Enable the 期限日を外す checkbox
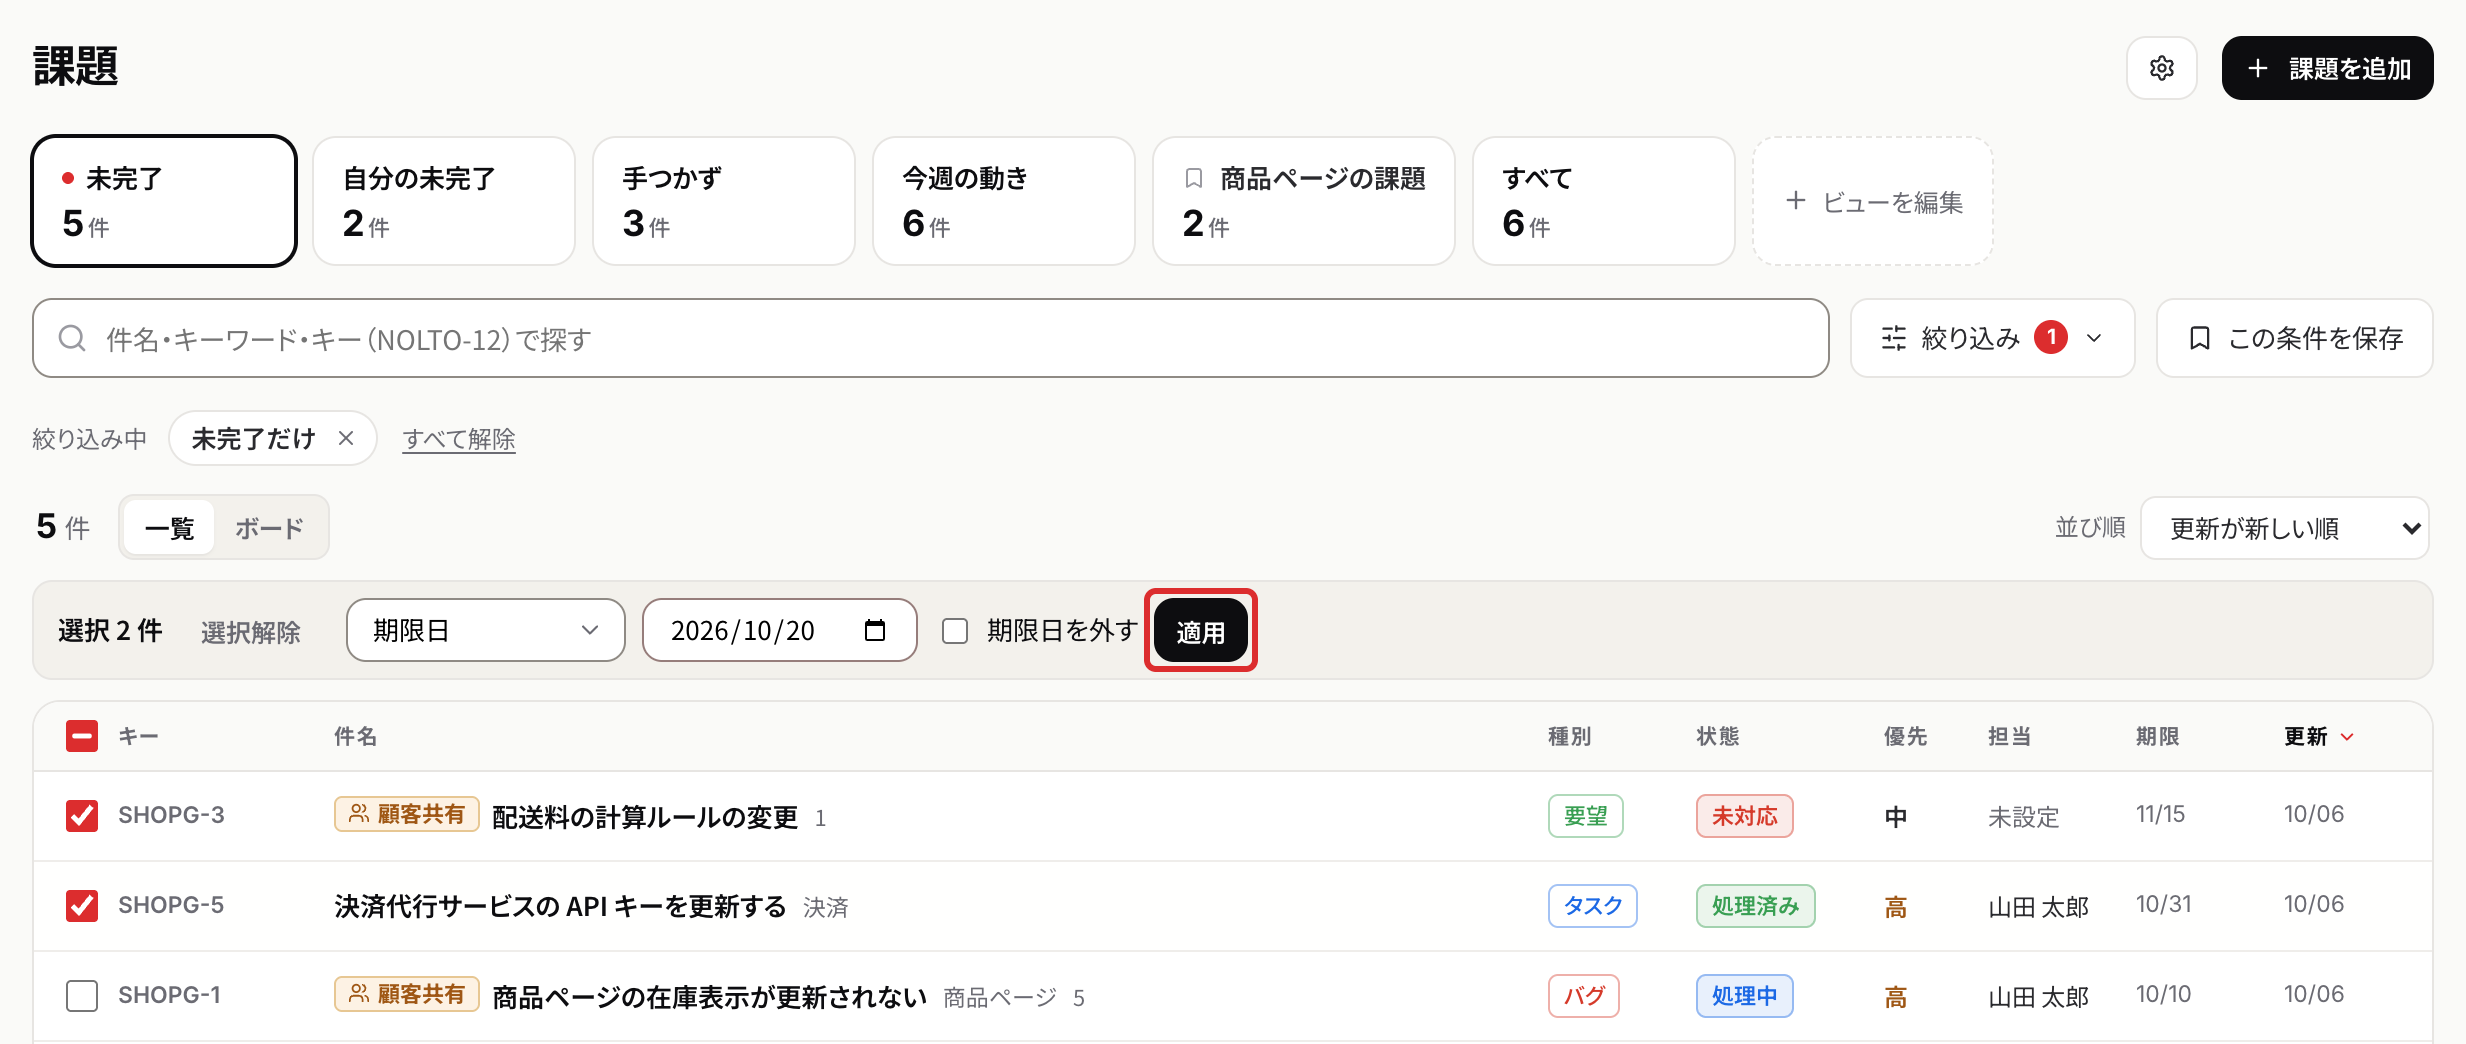This screenshot has height=1044, width=2466. point(955,631)
